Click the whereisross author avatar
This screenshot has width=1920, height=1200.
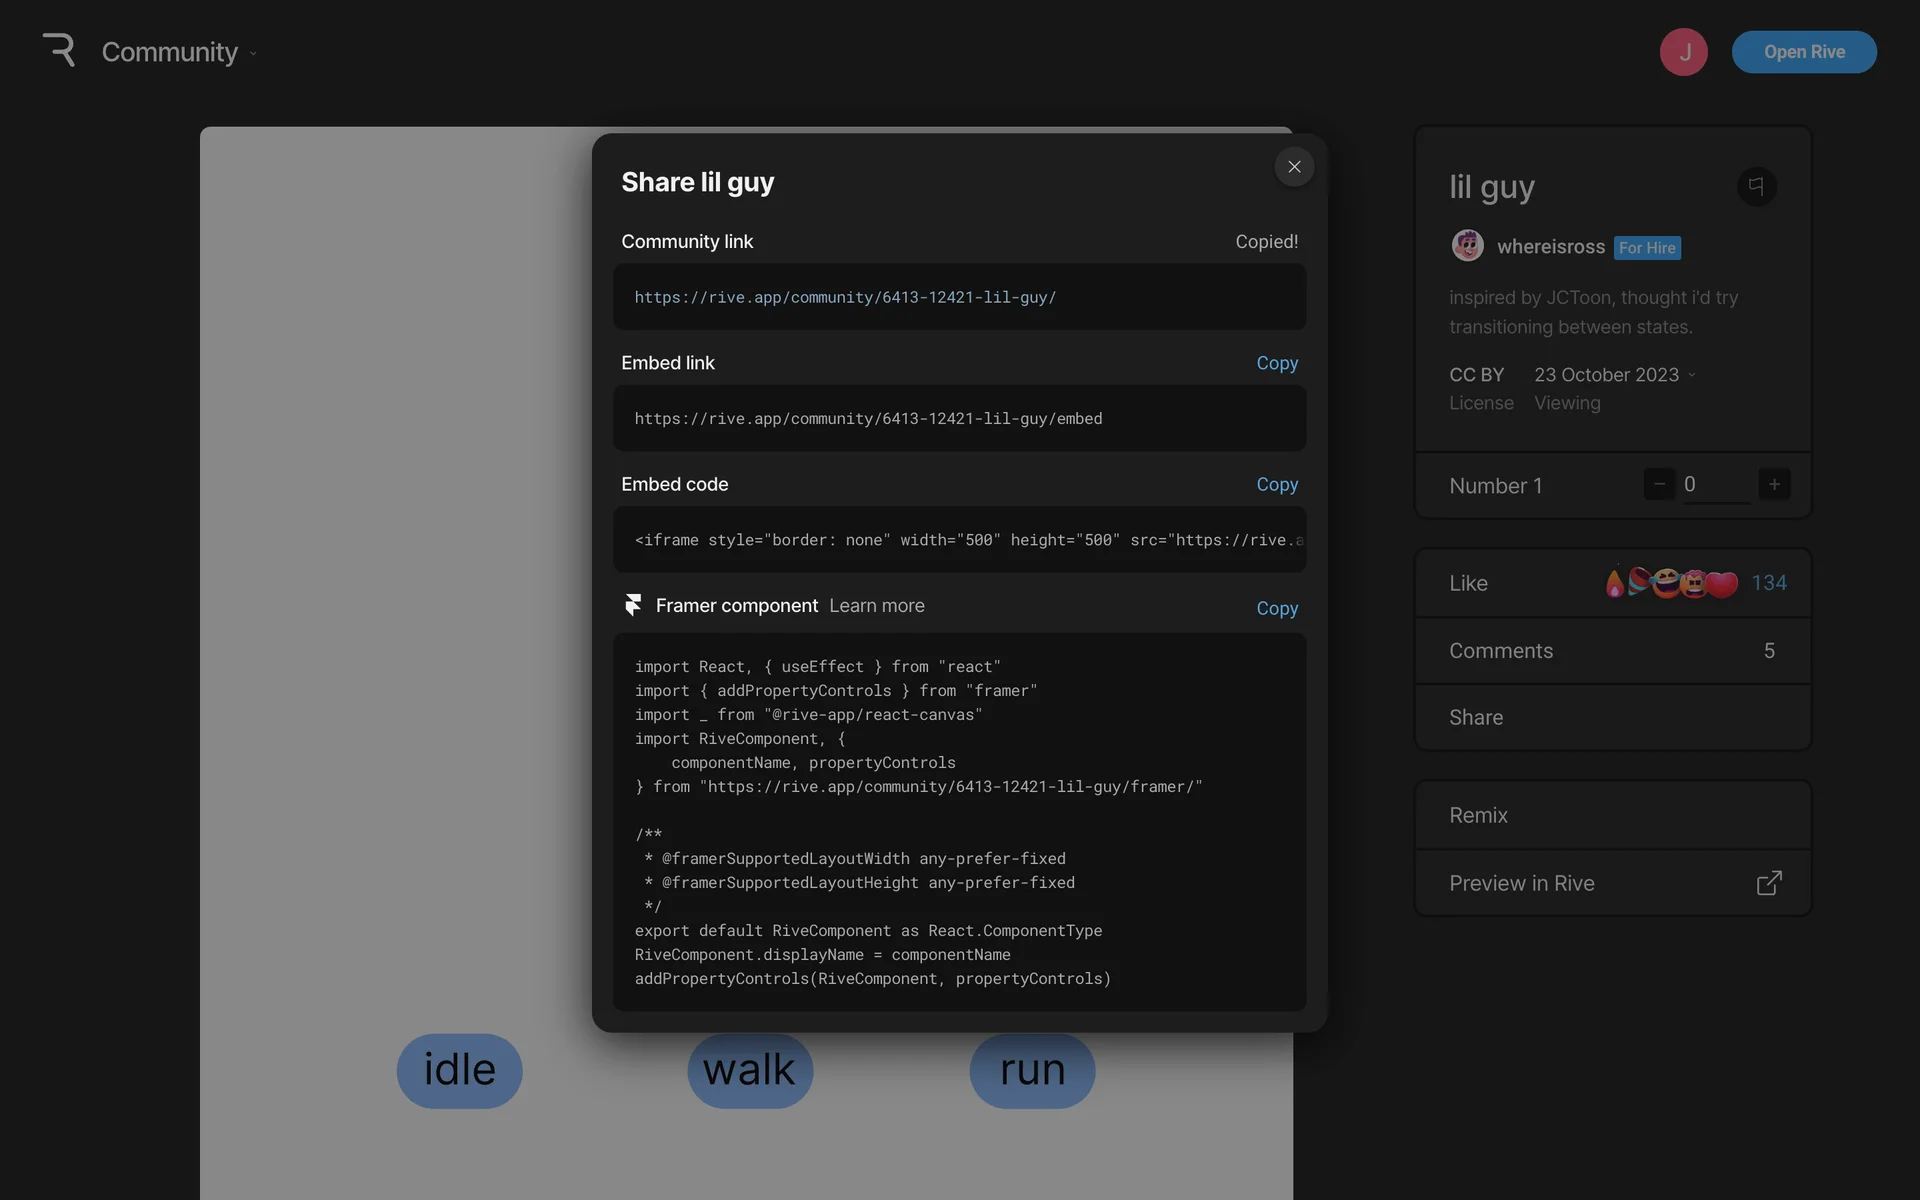(1467, 246)
